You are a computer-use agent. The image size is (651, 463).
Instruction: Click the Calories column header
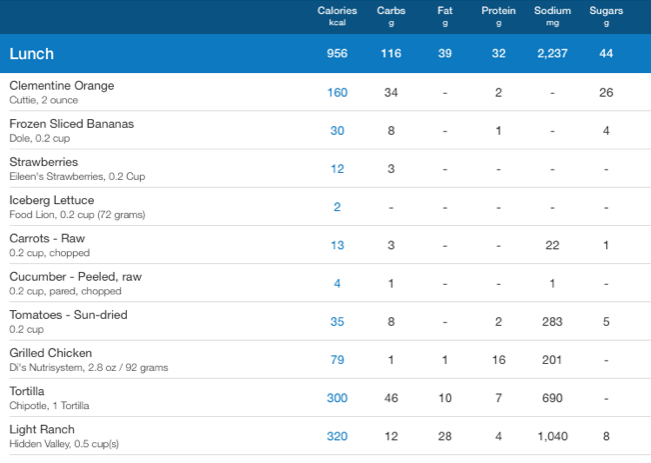click(337, 16)
